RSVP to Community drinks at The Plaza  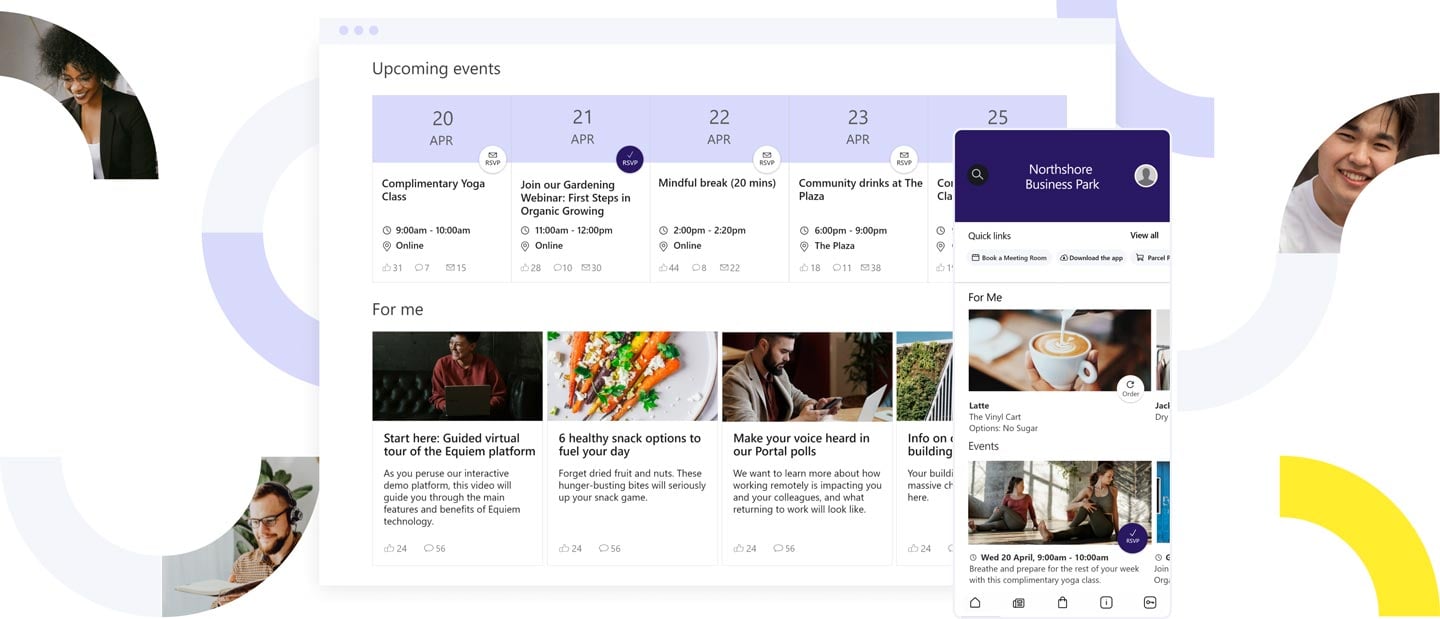(x=904, y=159)
